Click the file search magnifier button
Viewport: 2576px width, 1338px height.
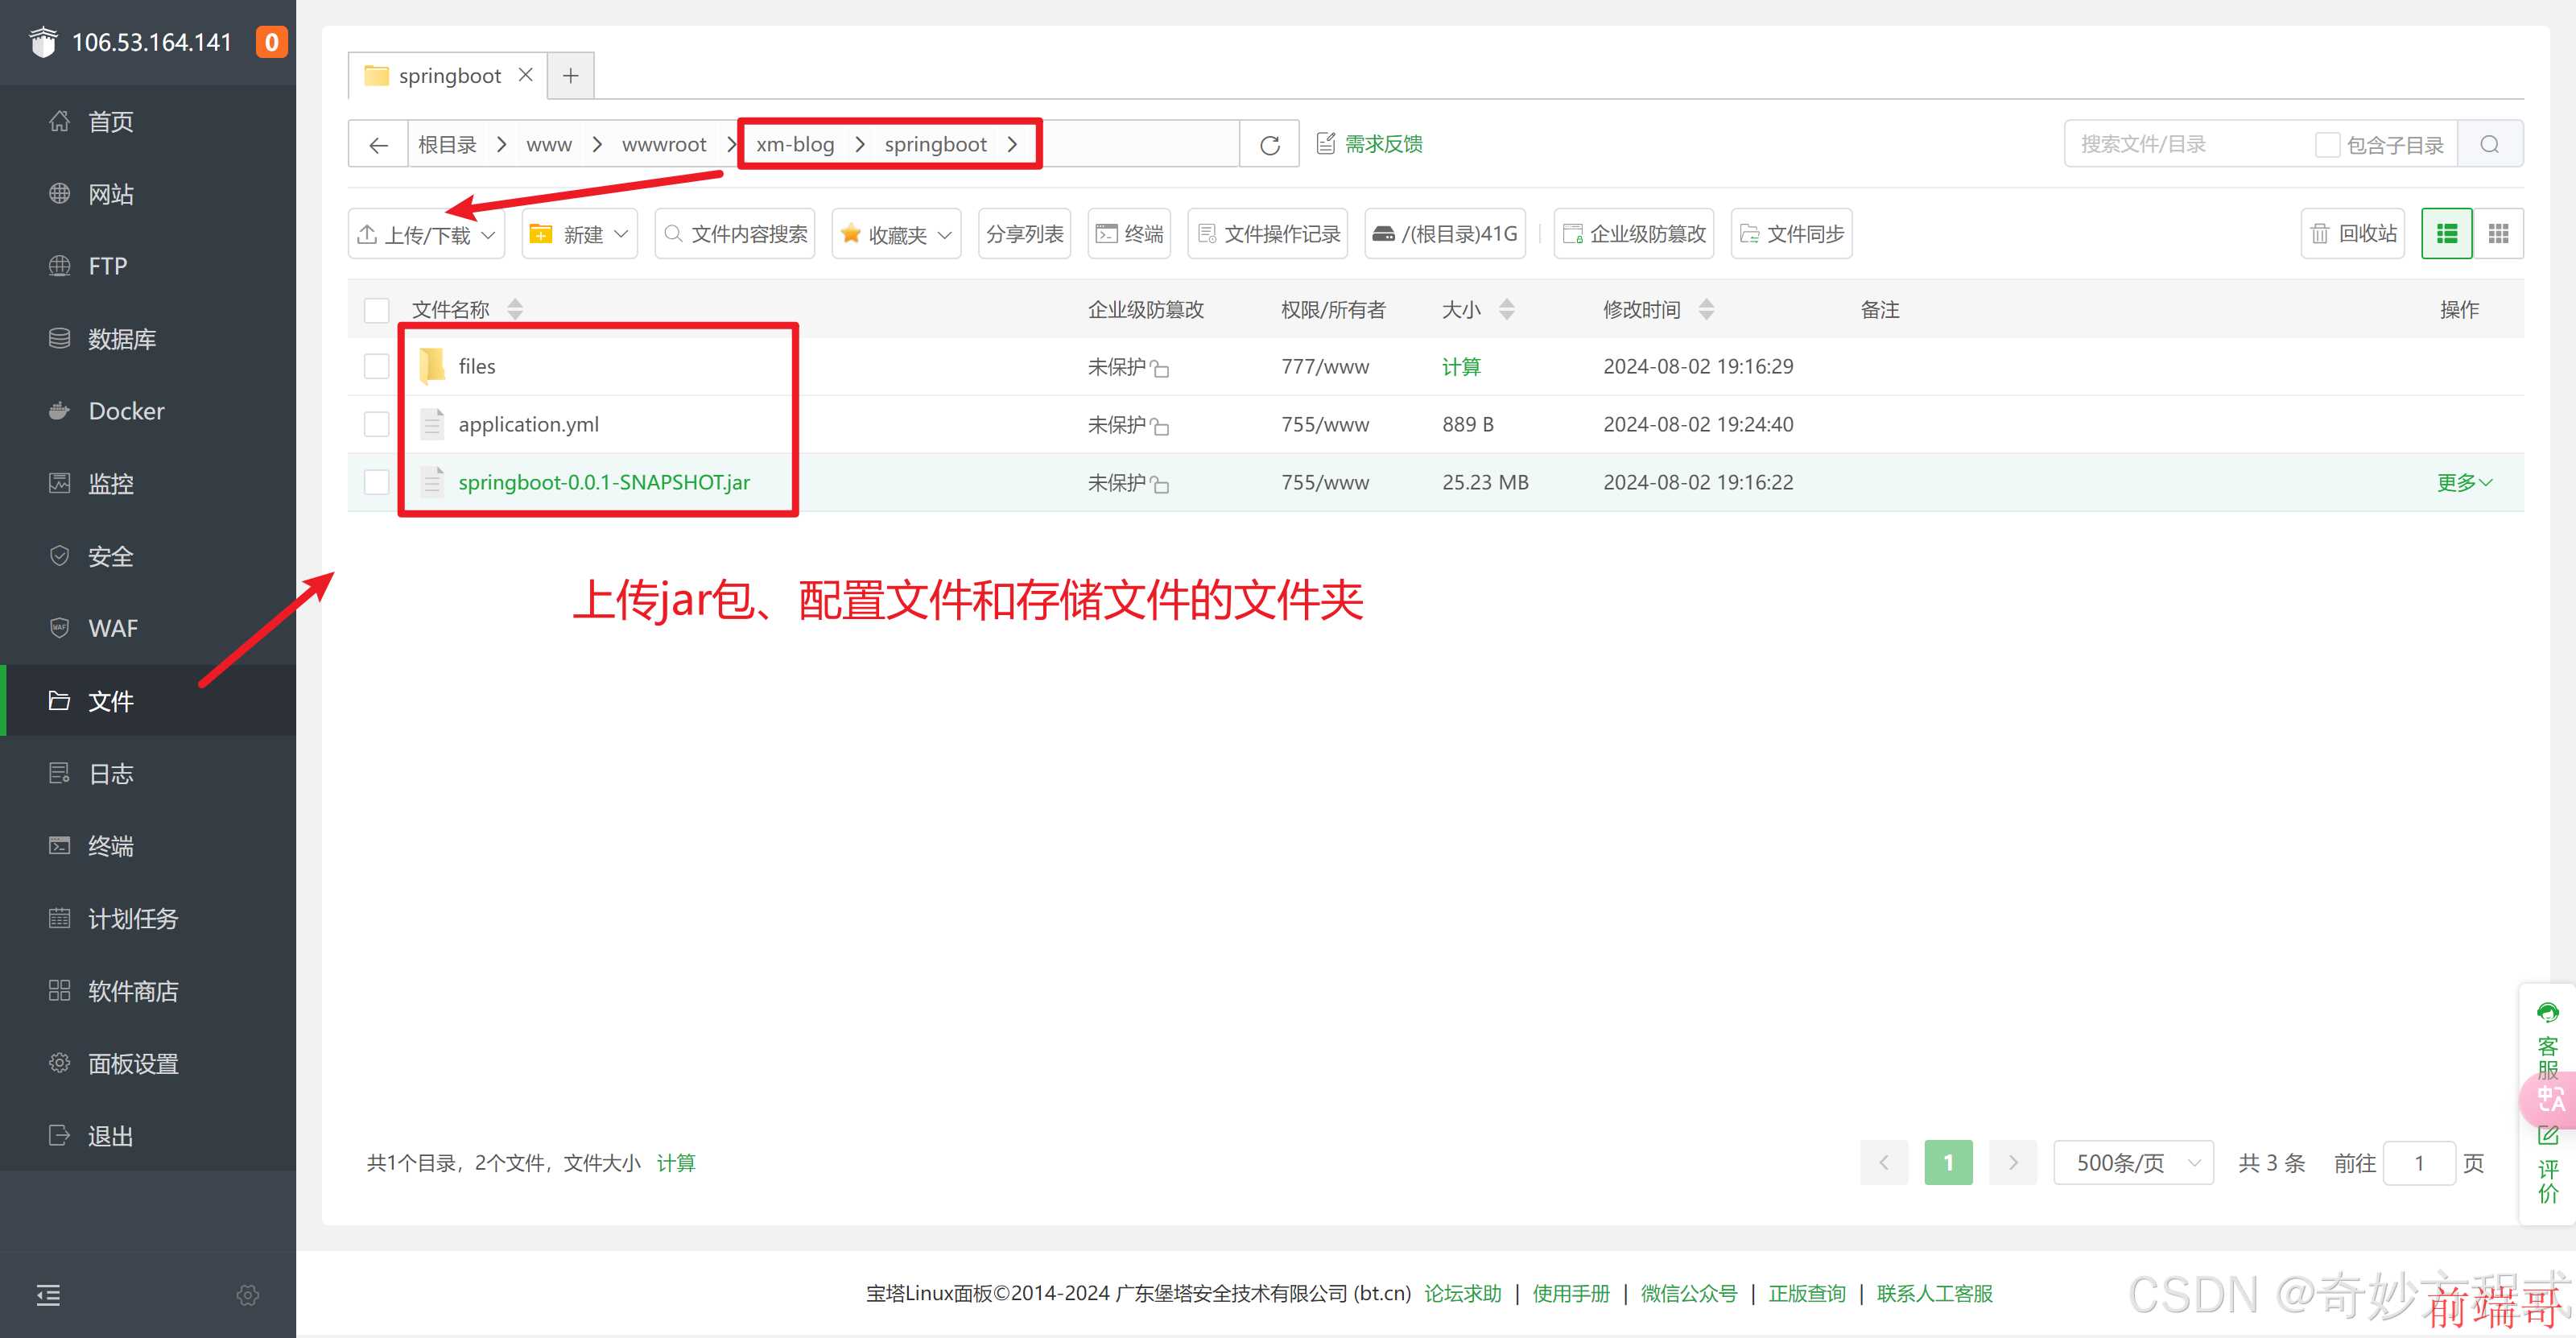click(x=2490, y=145)
